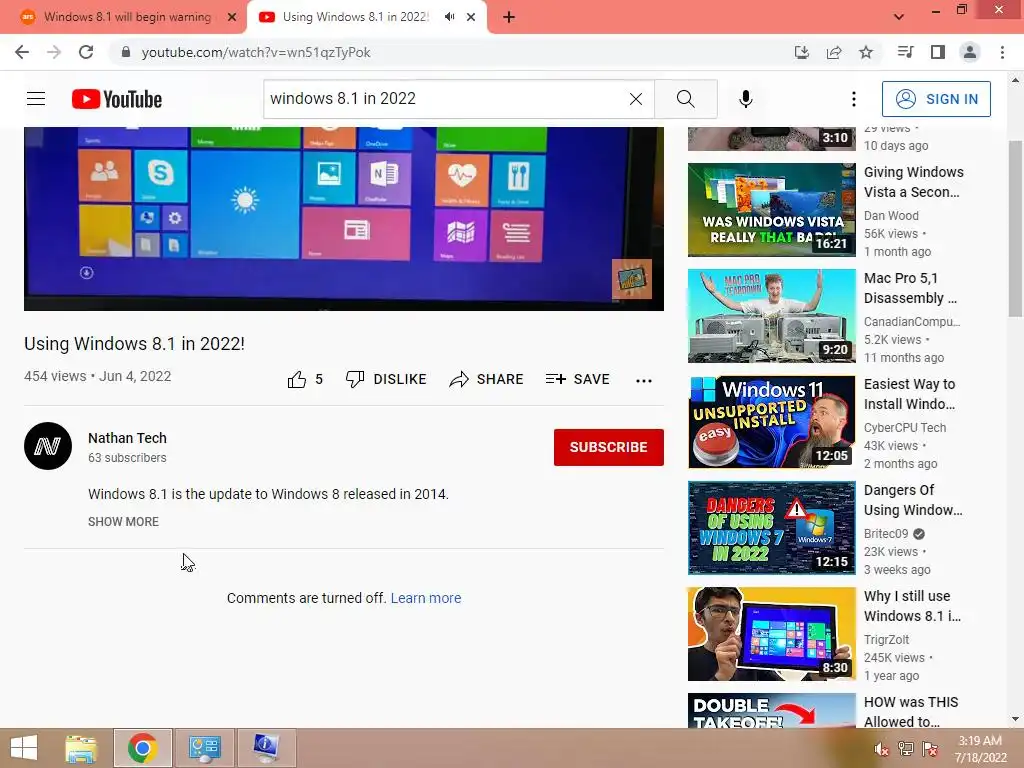
Task: Close the Using Windows 8.1 in 2022 tab
Action: pos(471,17)
